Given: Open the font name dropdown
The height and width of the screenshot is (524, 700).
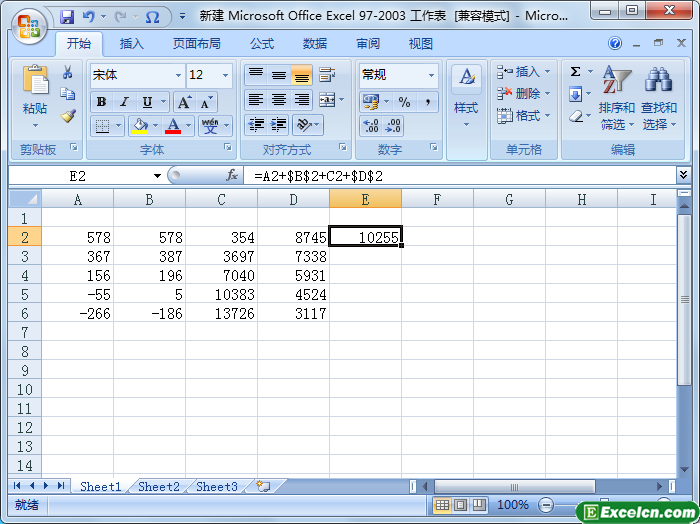Looking at the screenshot, I should (x=178, y=76).
